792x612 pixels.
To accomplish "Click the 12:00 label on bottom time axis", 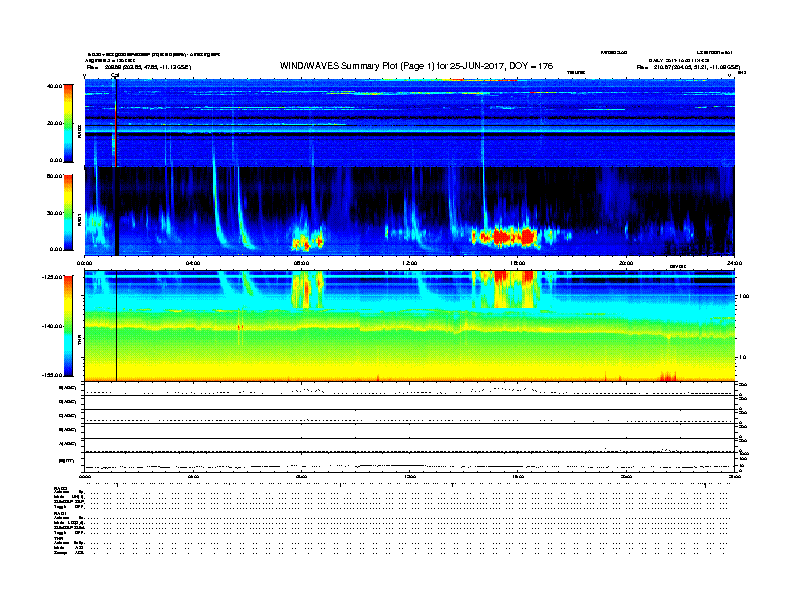I will point(410,476).
